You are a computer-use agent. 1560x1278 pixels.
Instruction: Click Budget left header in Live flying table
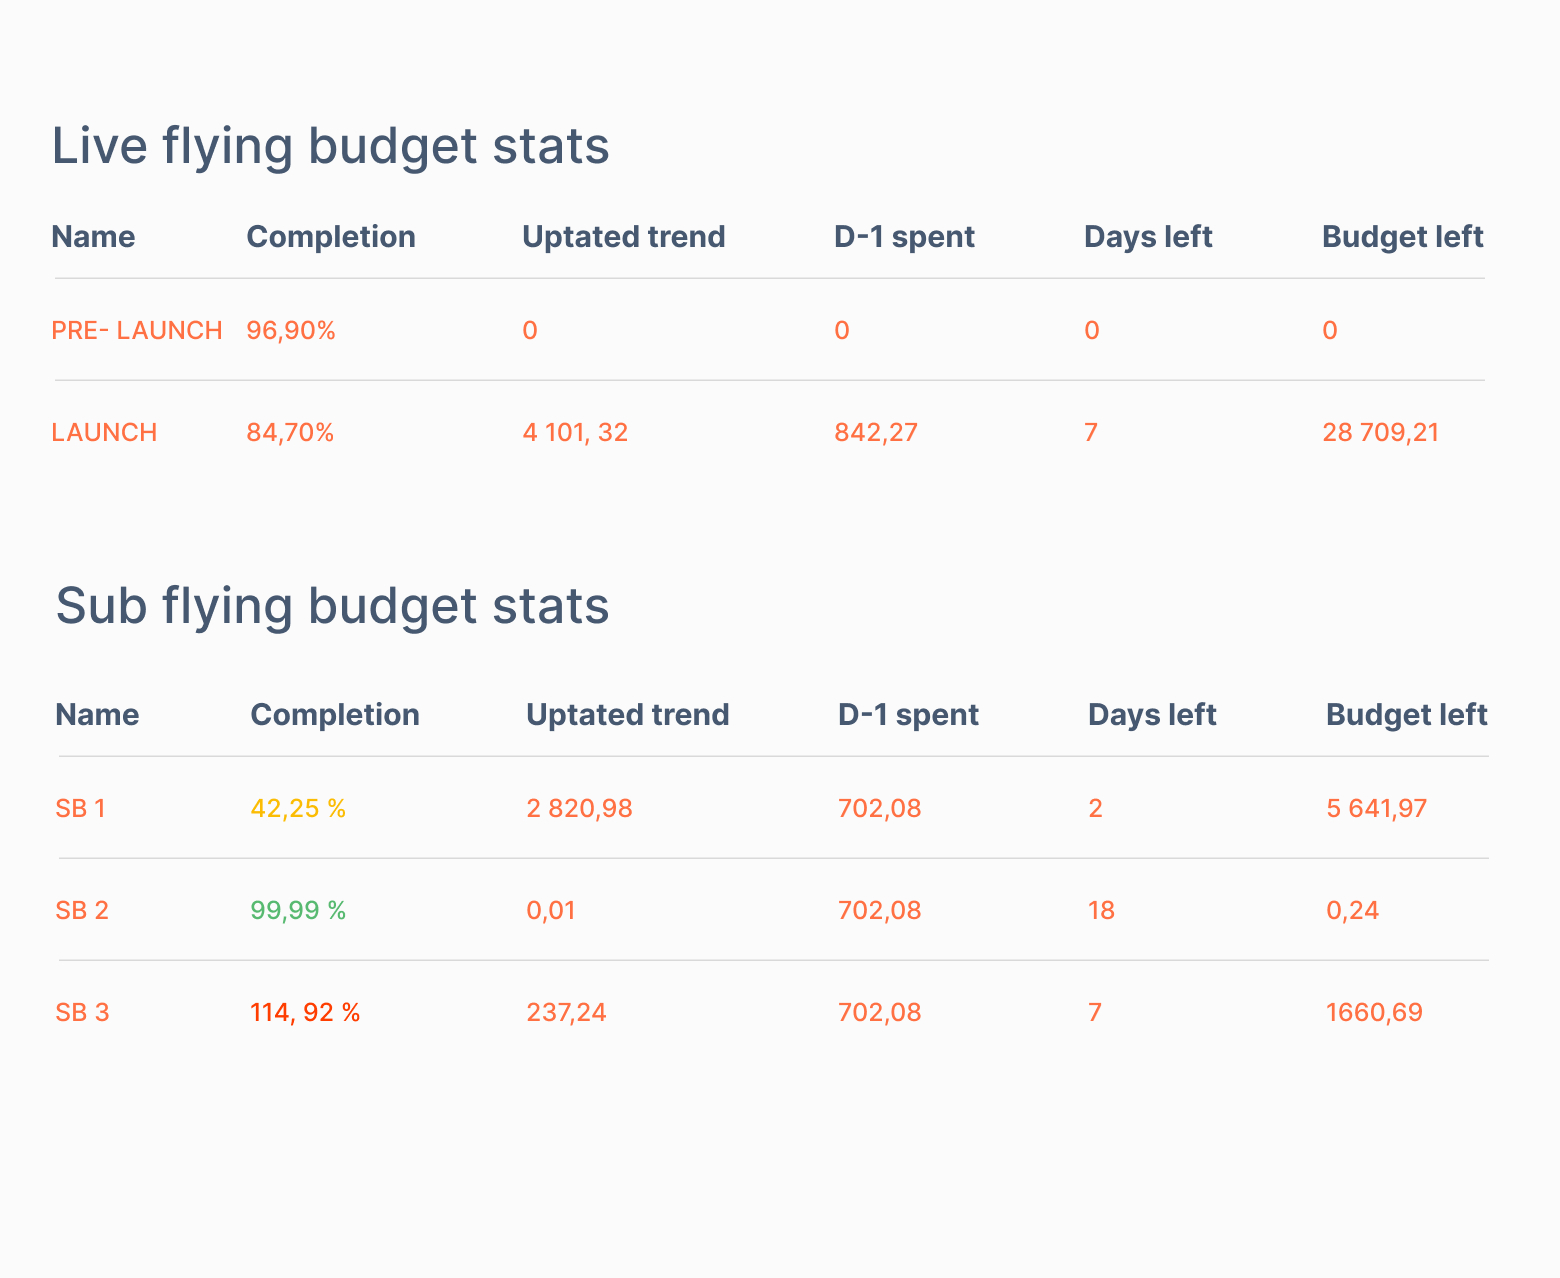coord(1402,237)
